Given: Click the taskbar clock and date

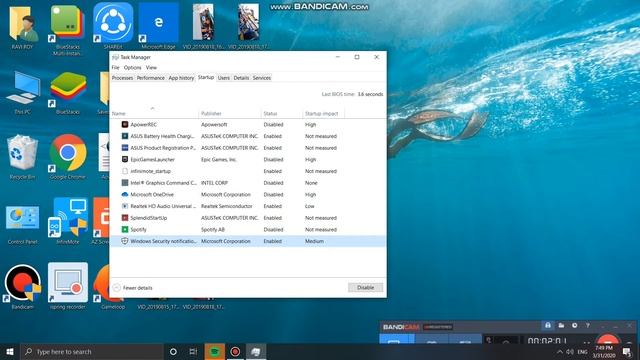Looking at the screenshot, I should coord(604,351).
